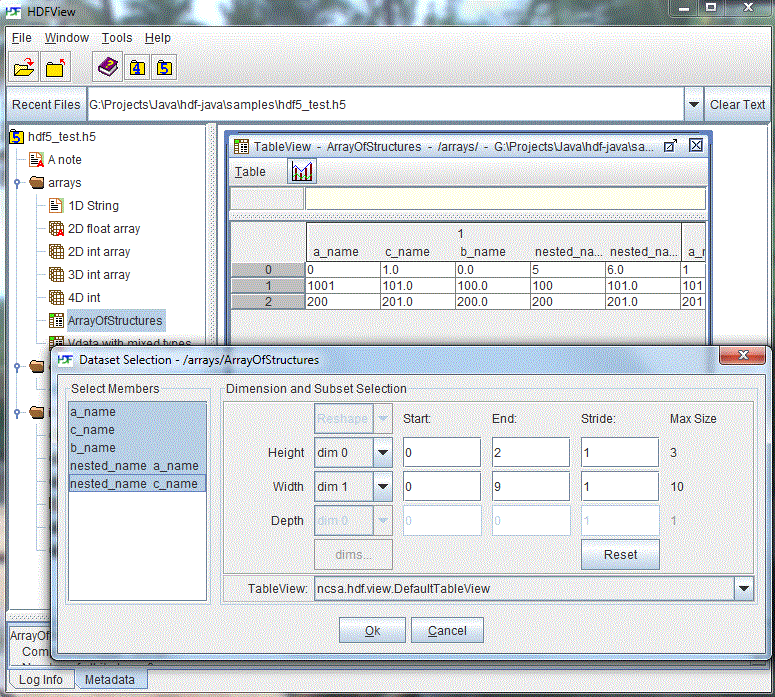The width and height of the screenshot is (775, 697).
Task: Click the chart icon in TableView toolbar
Action: pos(302,172)
